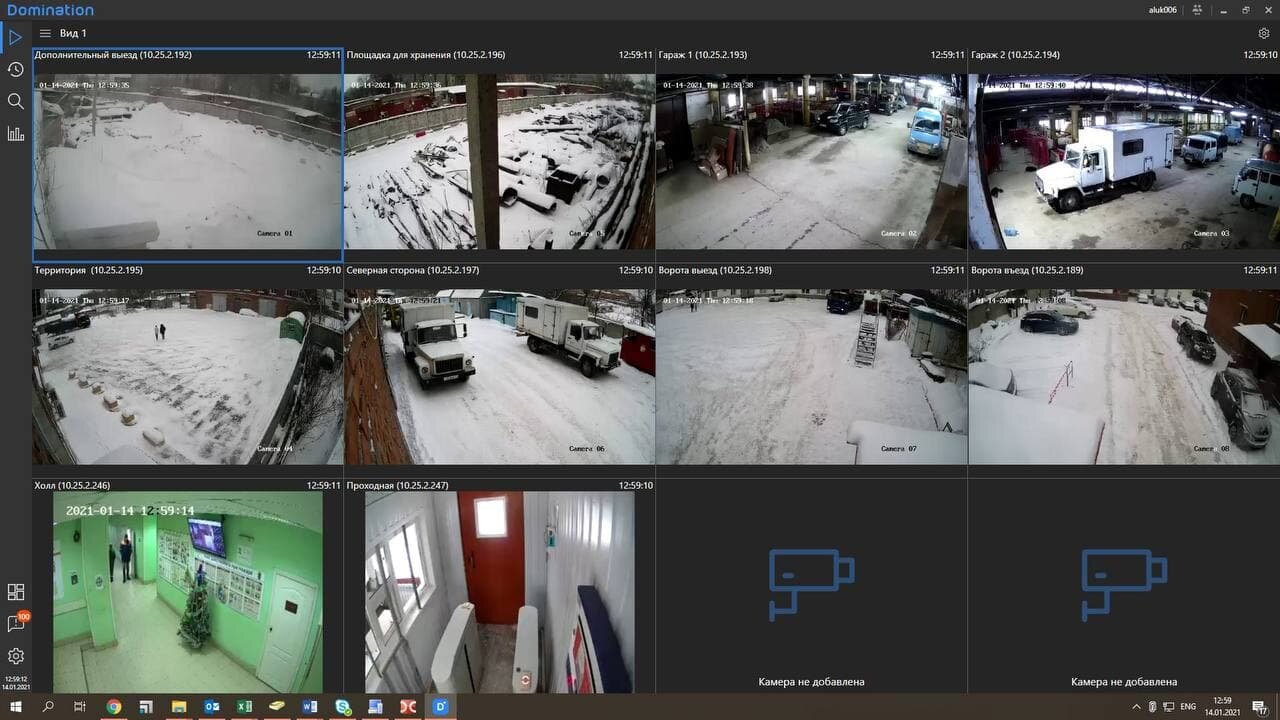Switch to Word on the taskbar
The width and height of the screenshot is (1280, 720).
[x=310, y=707]
